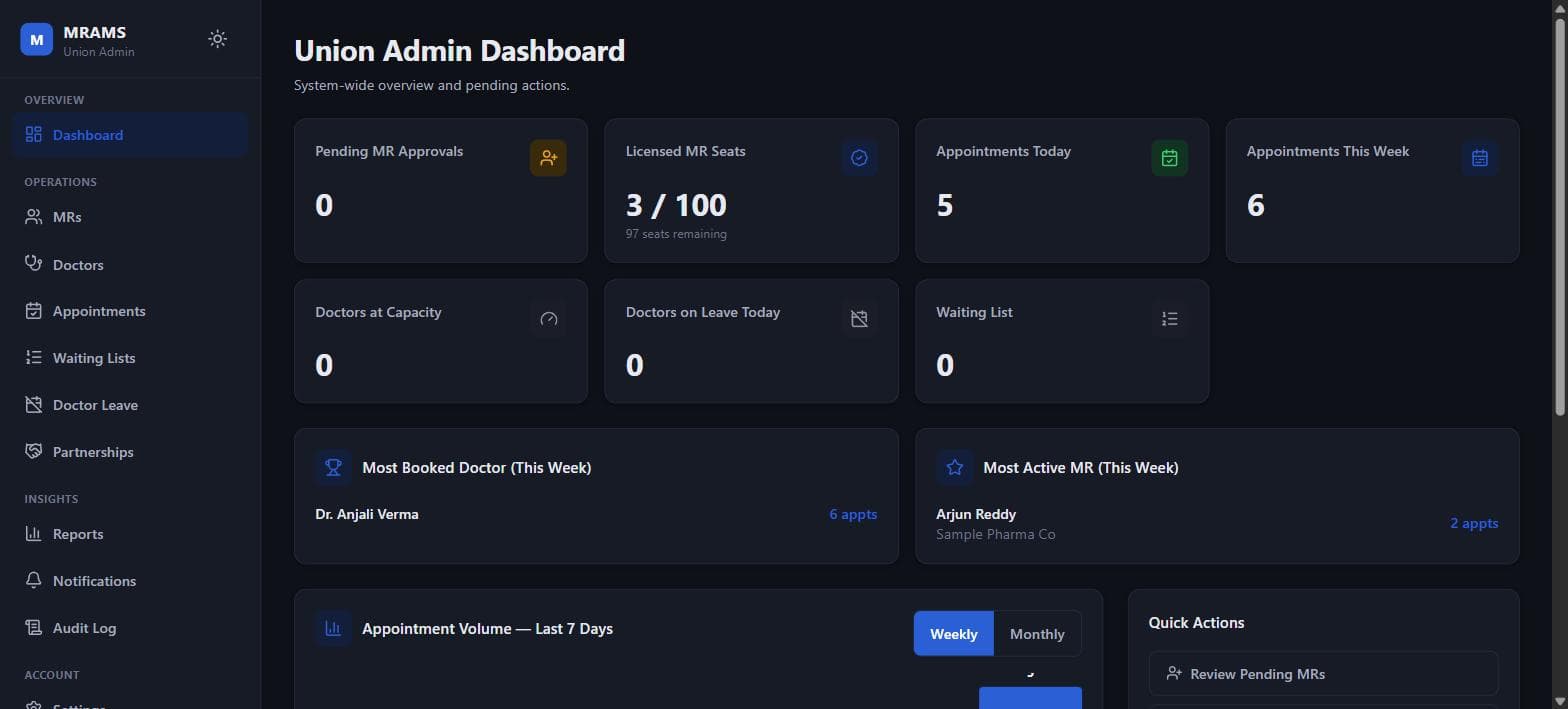The width and height of the screenshot is (1568, 709).
Task: Click the Pending MR Approvals card title
Action: point(389,151)
